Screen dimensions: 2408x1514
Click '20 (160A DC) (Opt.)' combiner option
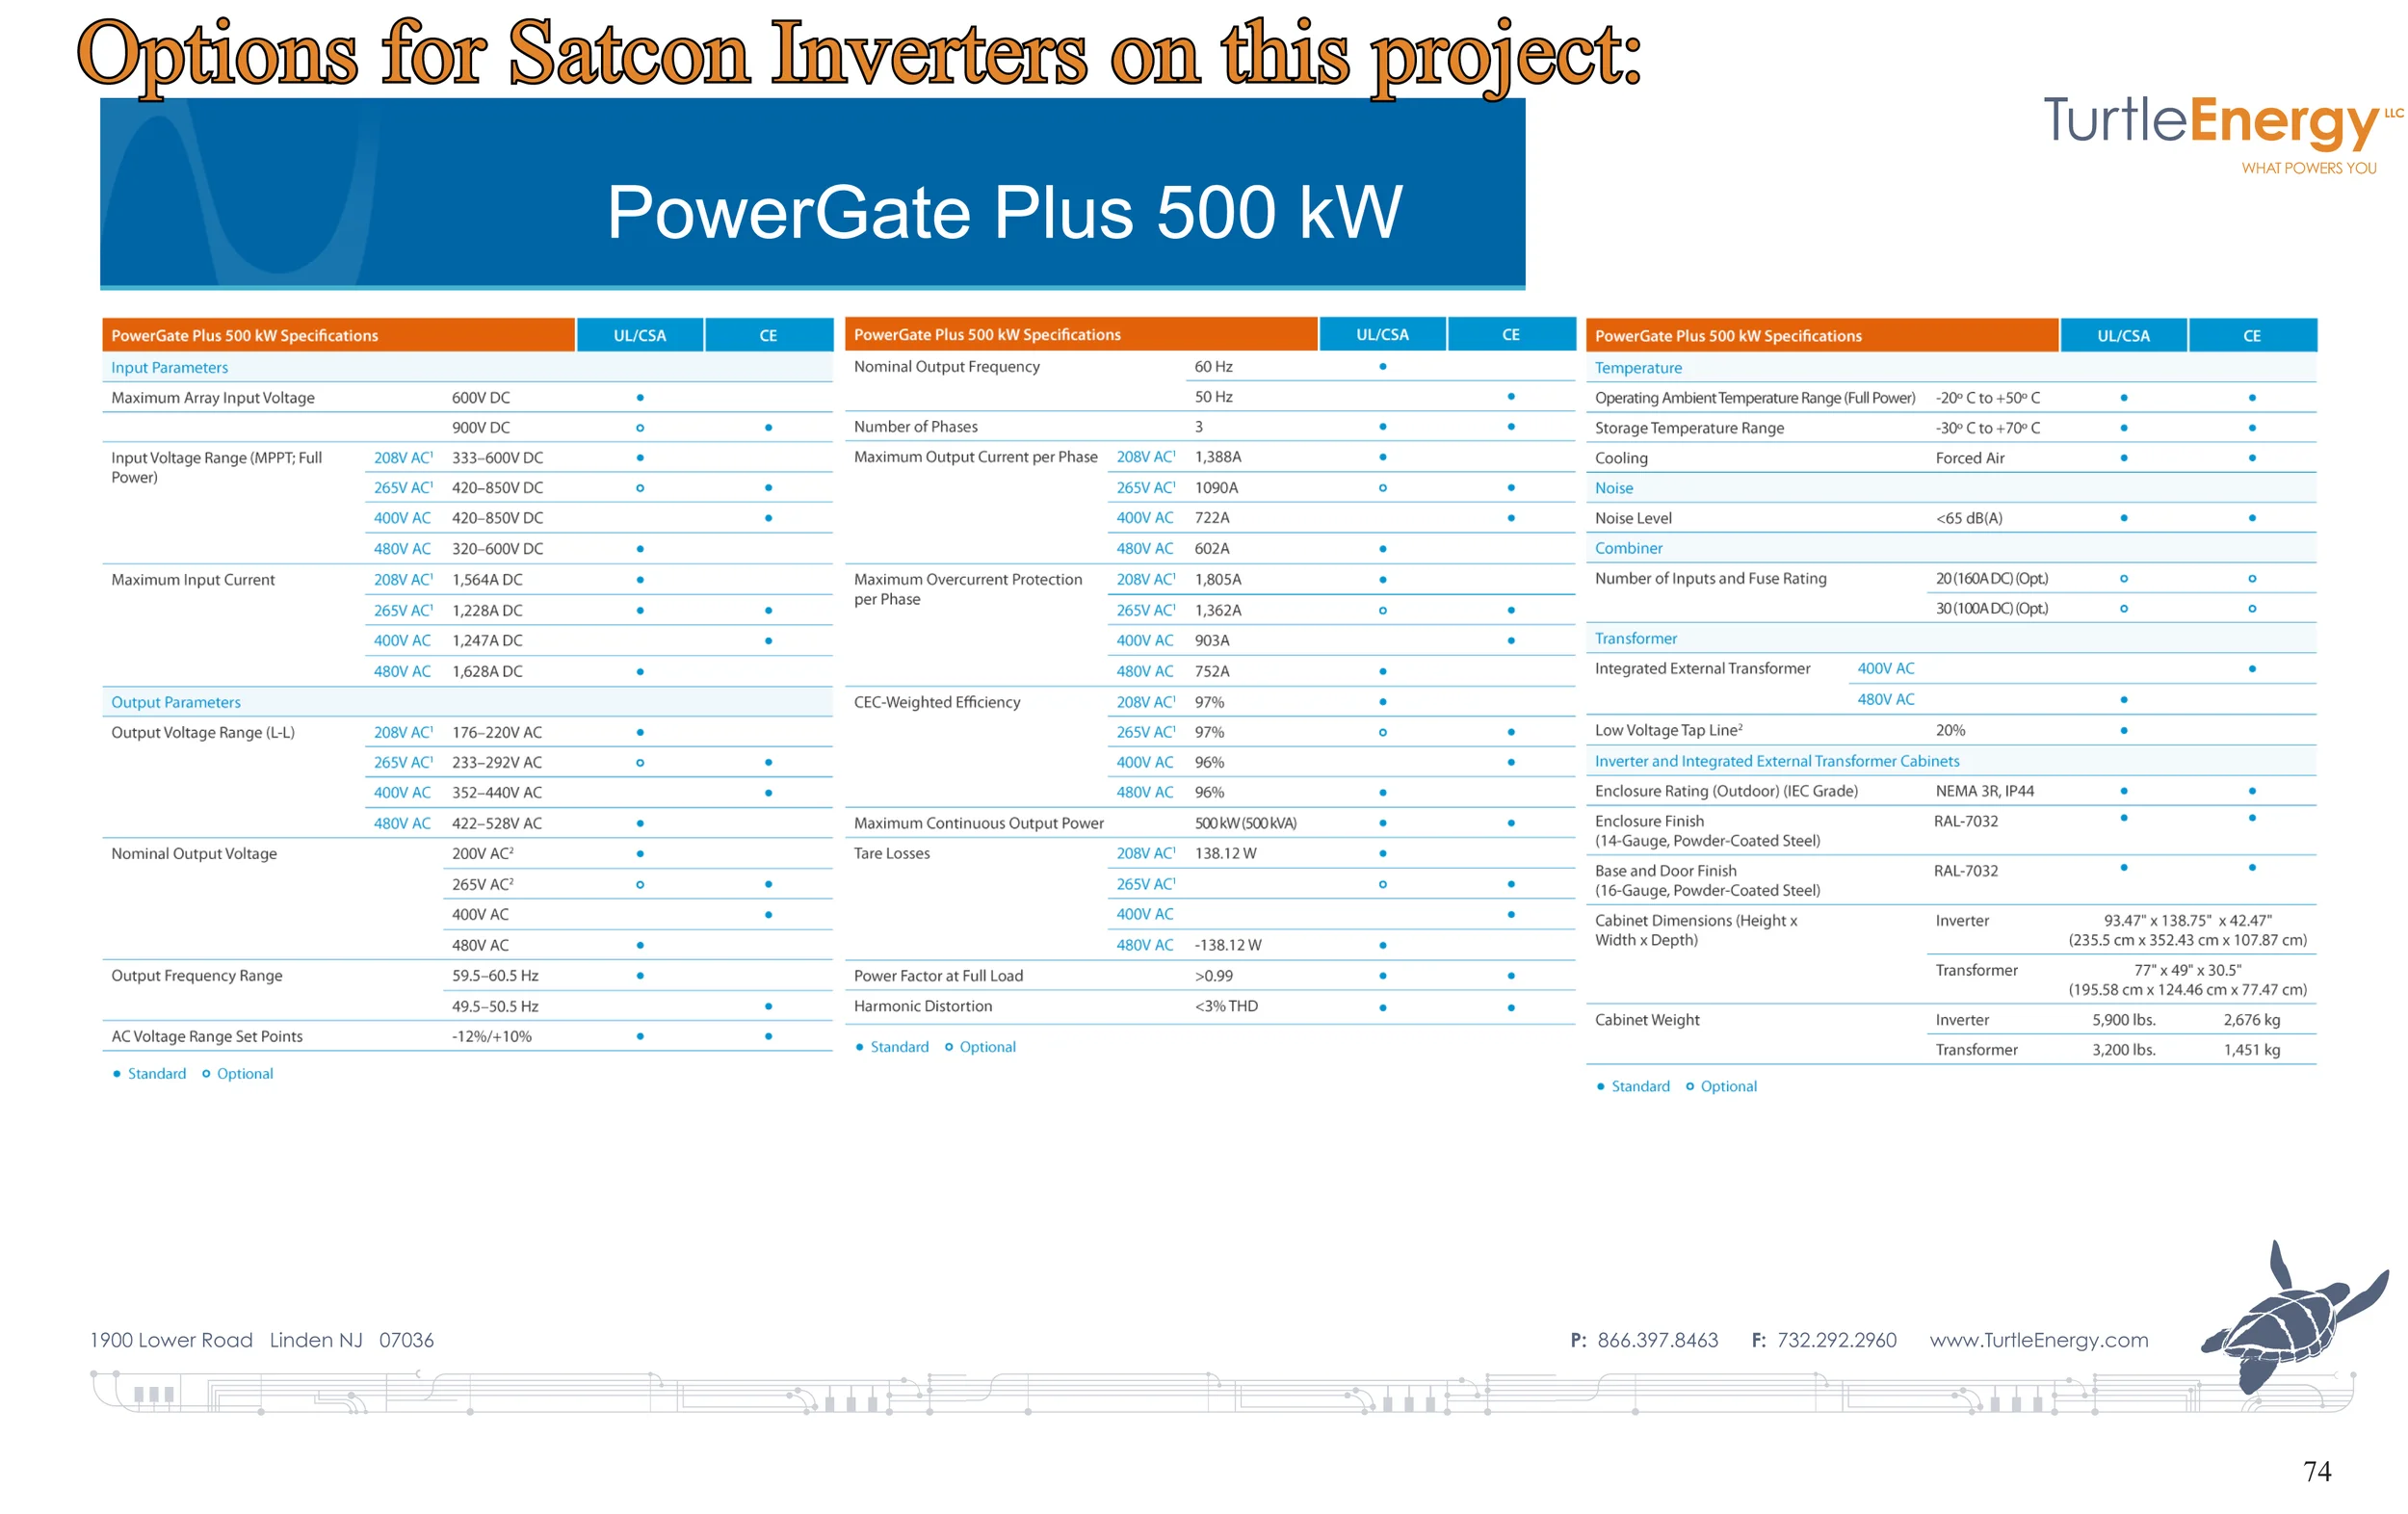point(1991,579)
